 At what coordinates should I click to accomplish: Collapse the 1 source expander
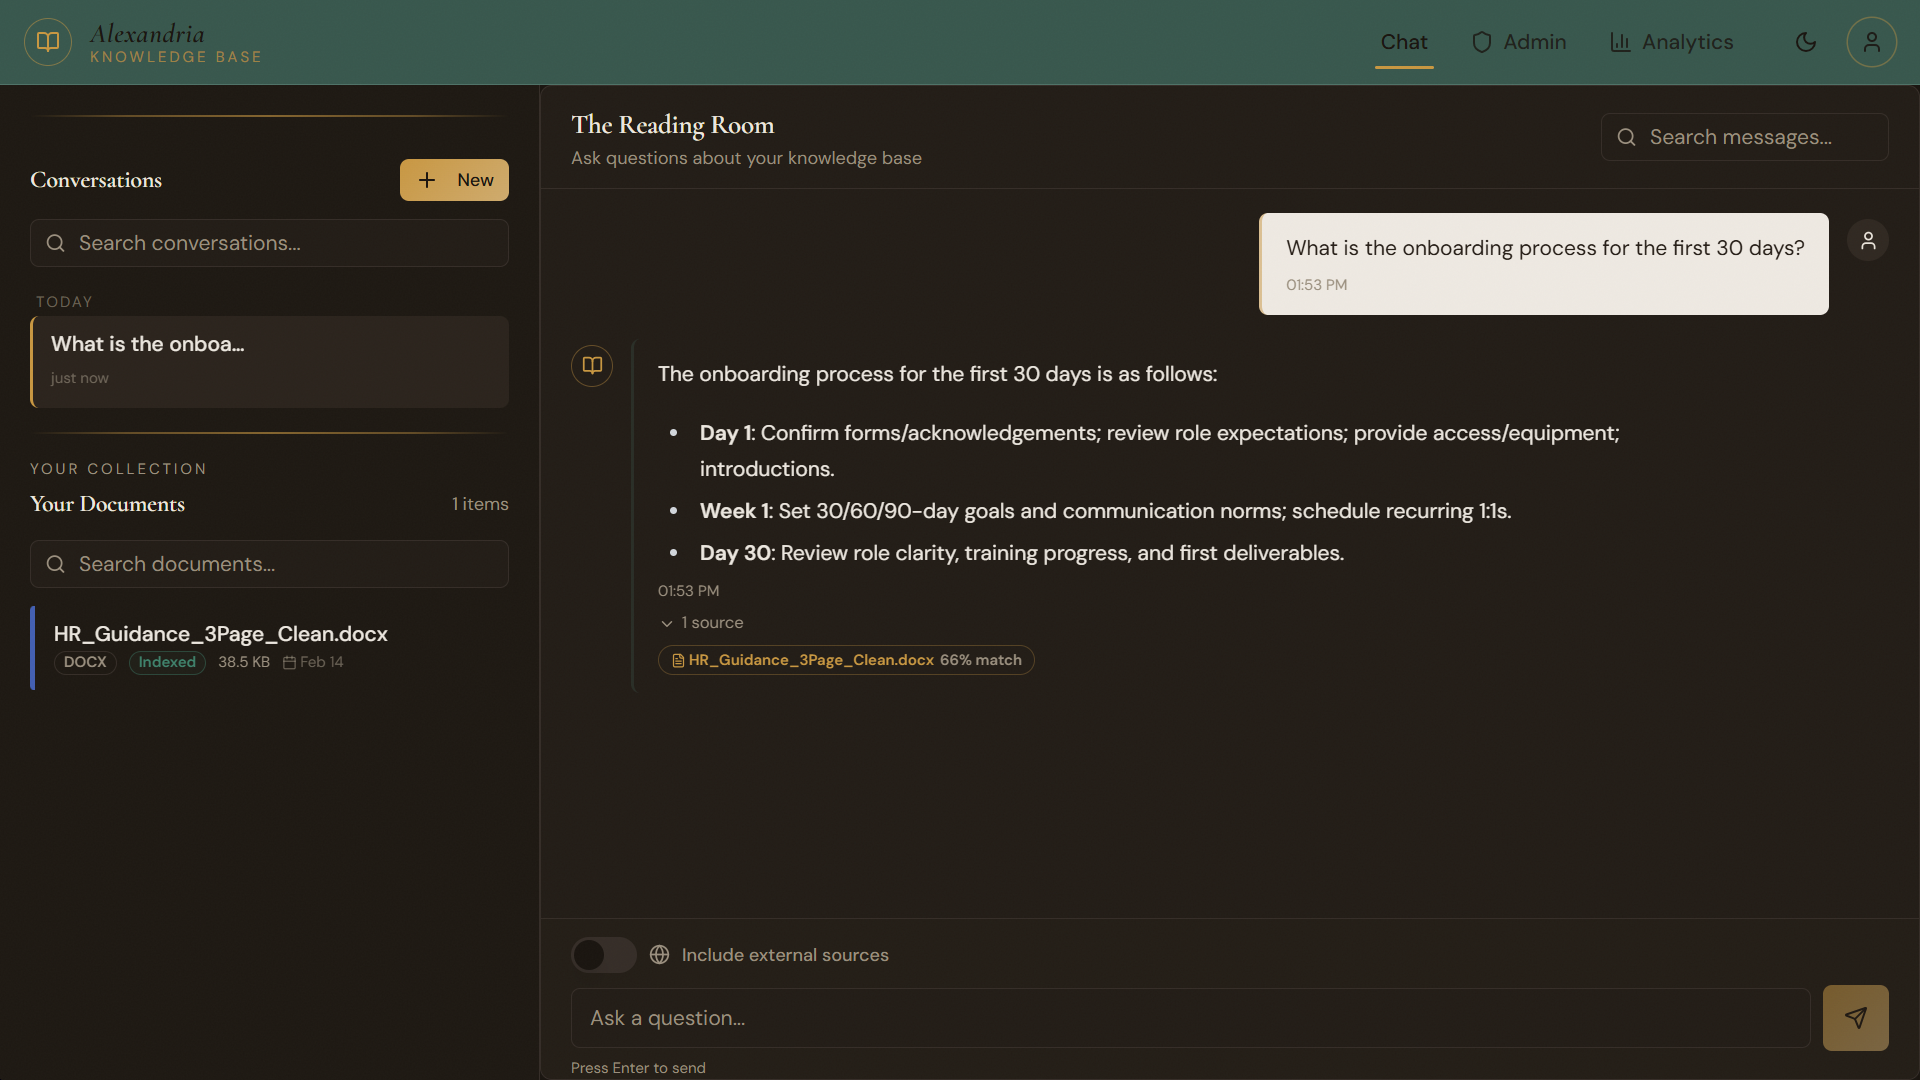(702, 623)
